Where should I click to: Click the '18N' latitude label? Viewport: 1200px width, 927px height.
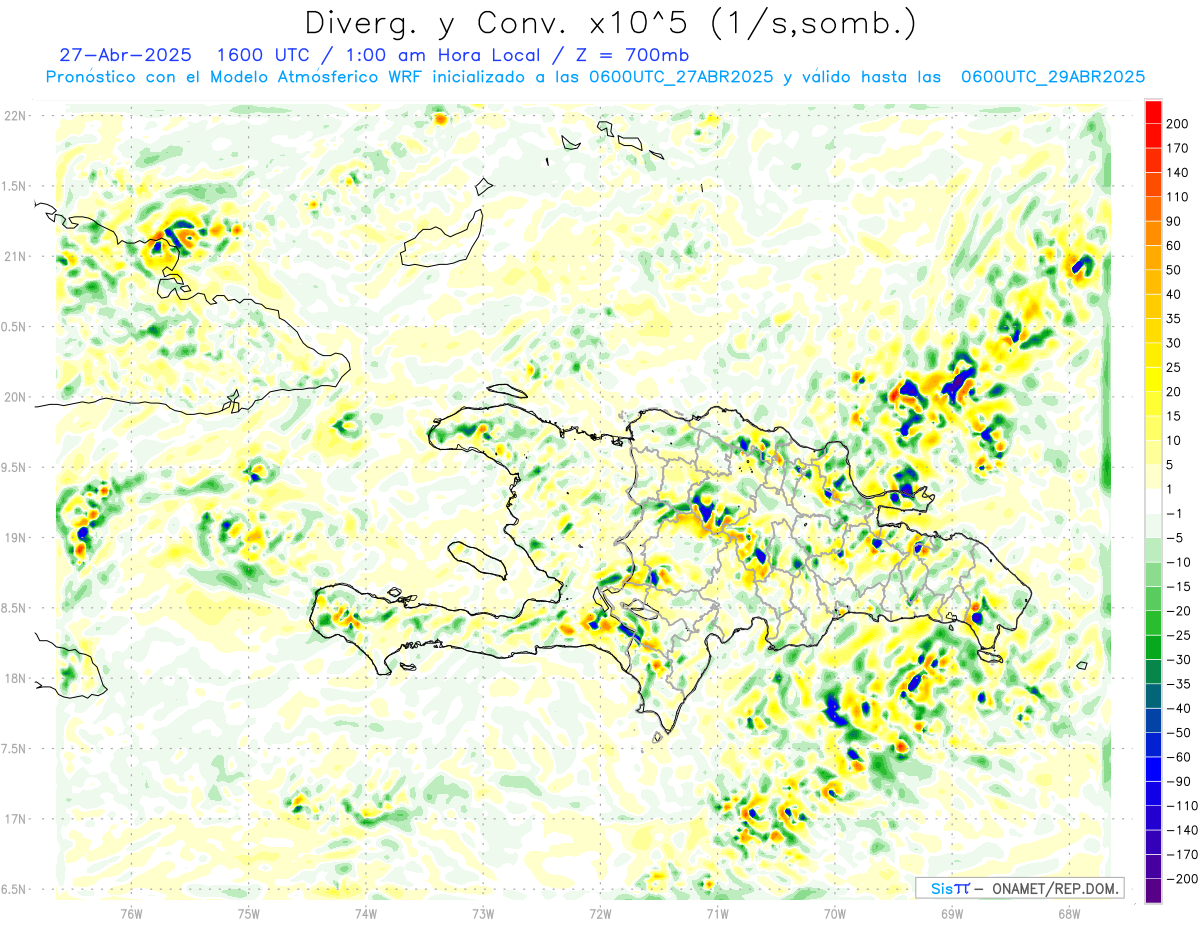point(14,678)
